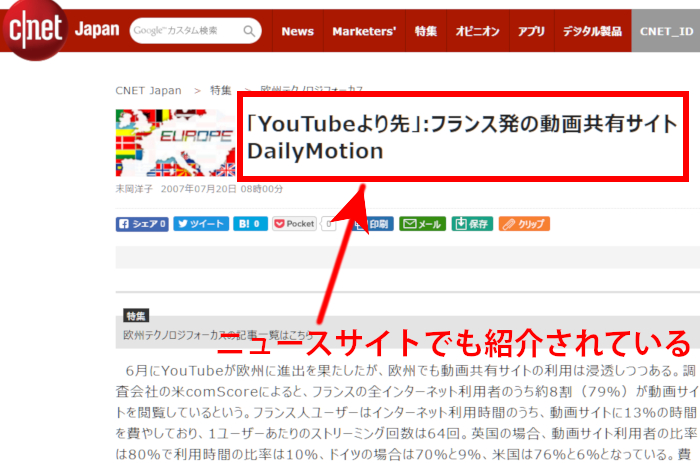Click the article title YouTubeより先
The width and height of the screenshot is (700, 463).
[462, 137]
